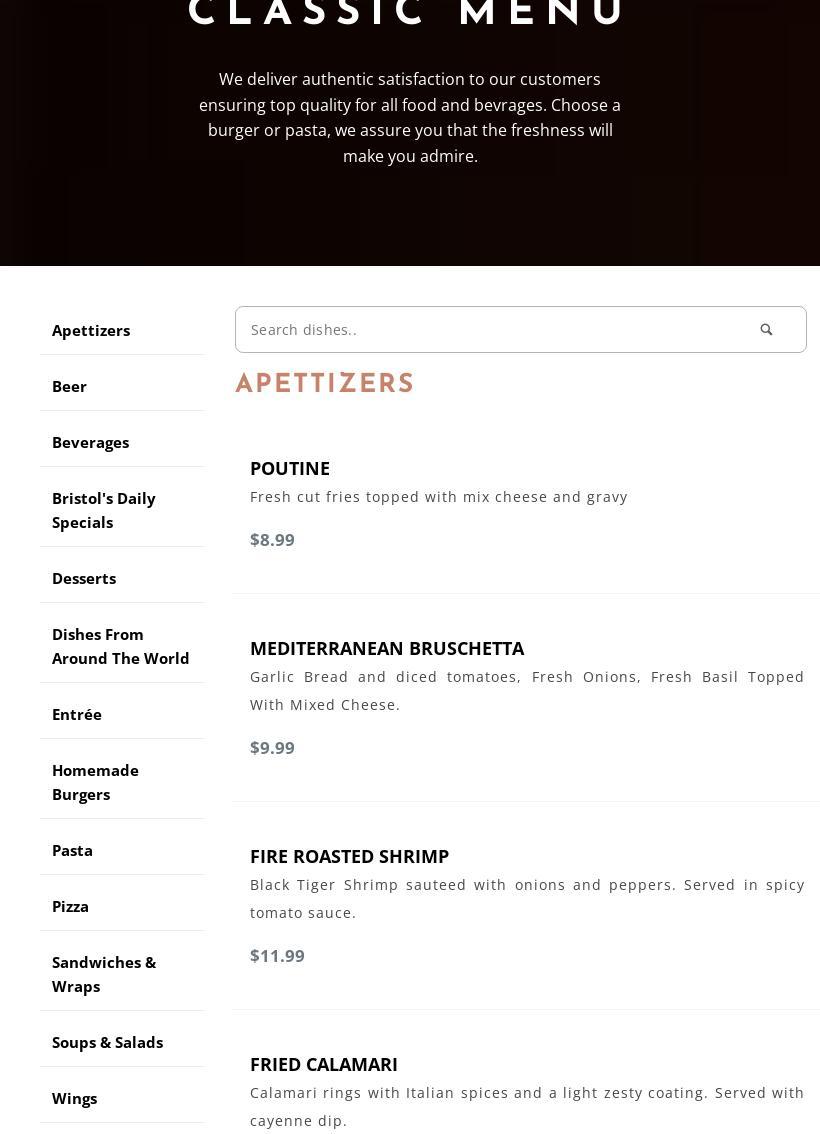
Task: Select the Beer category
Action: [x=69, y=386]
